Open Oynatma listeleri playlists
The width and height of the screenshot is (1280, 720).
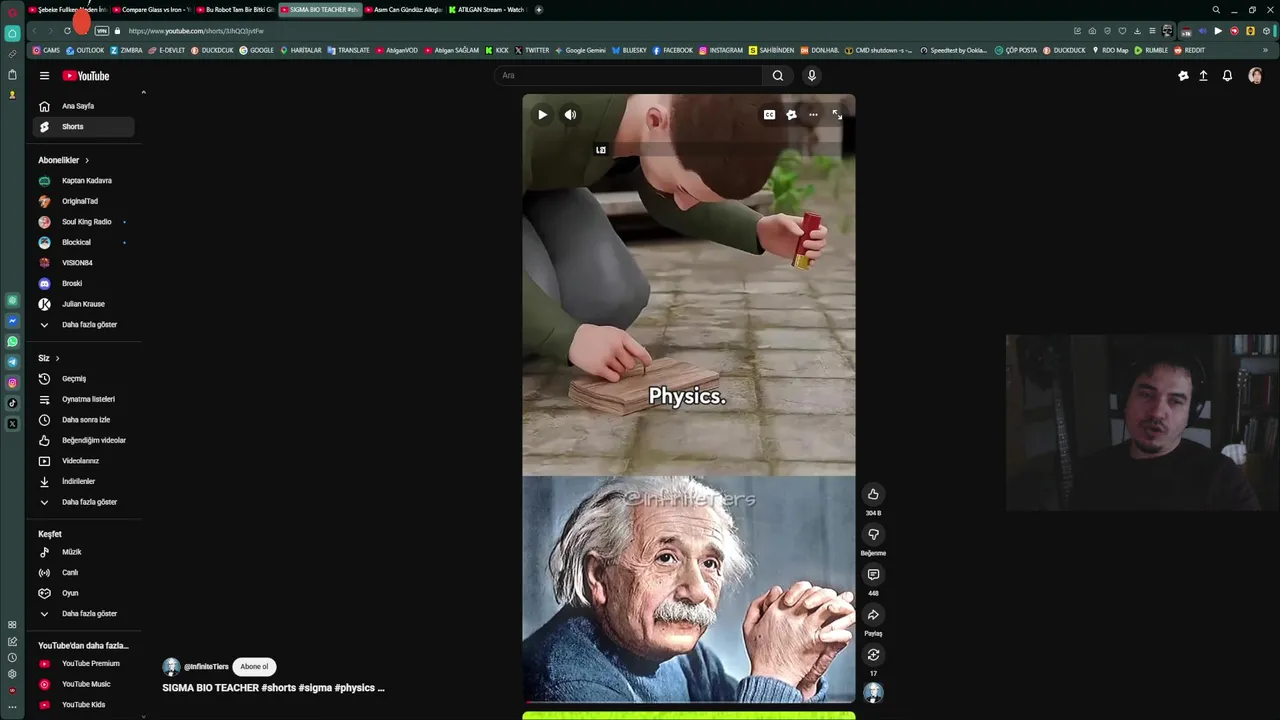click(x=84, y=399)
